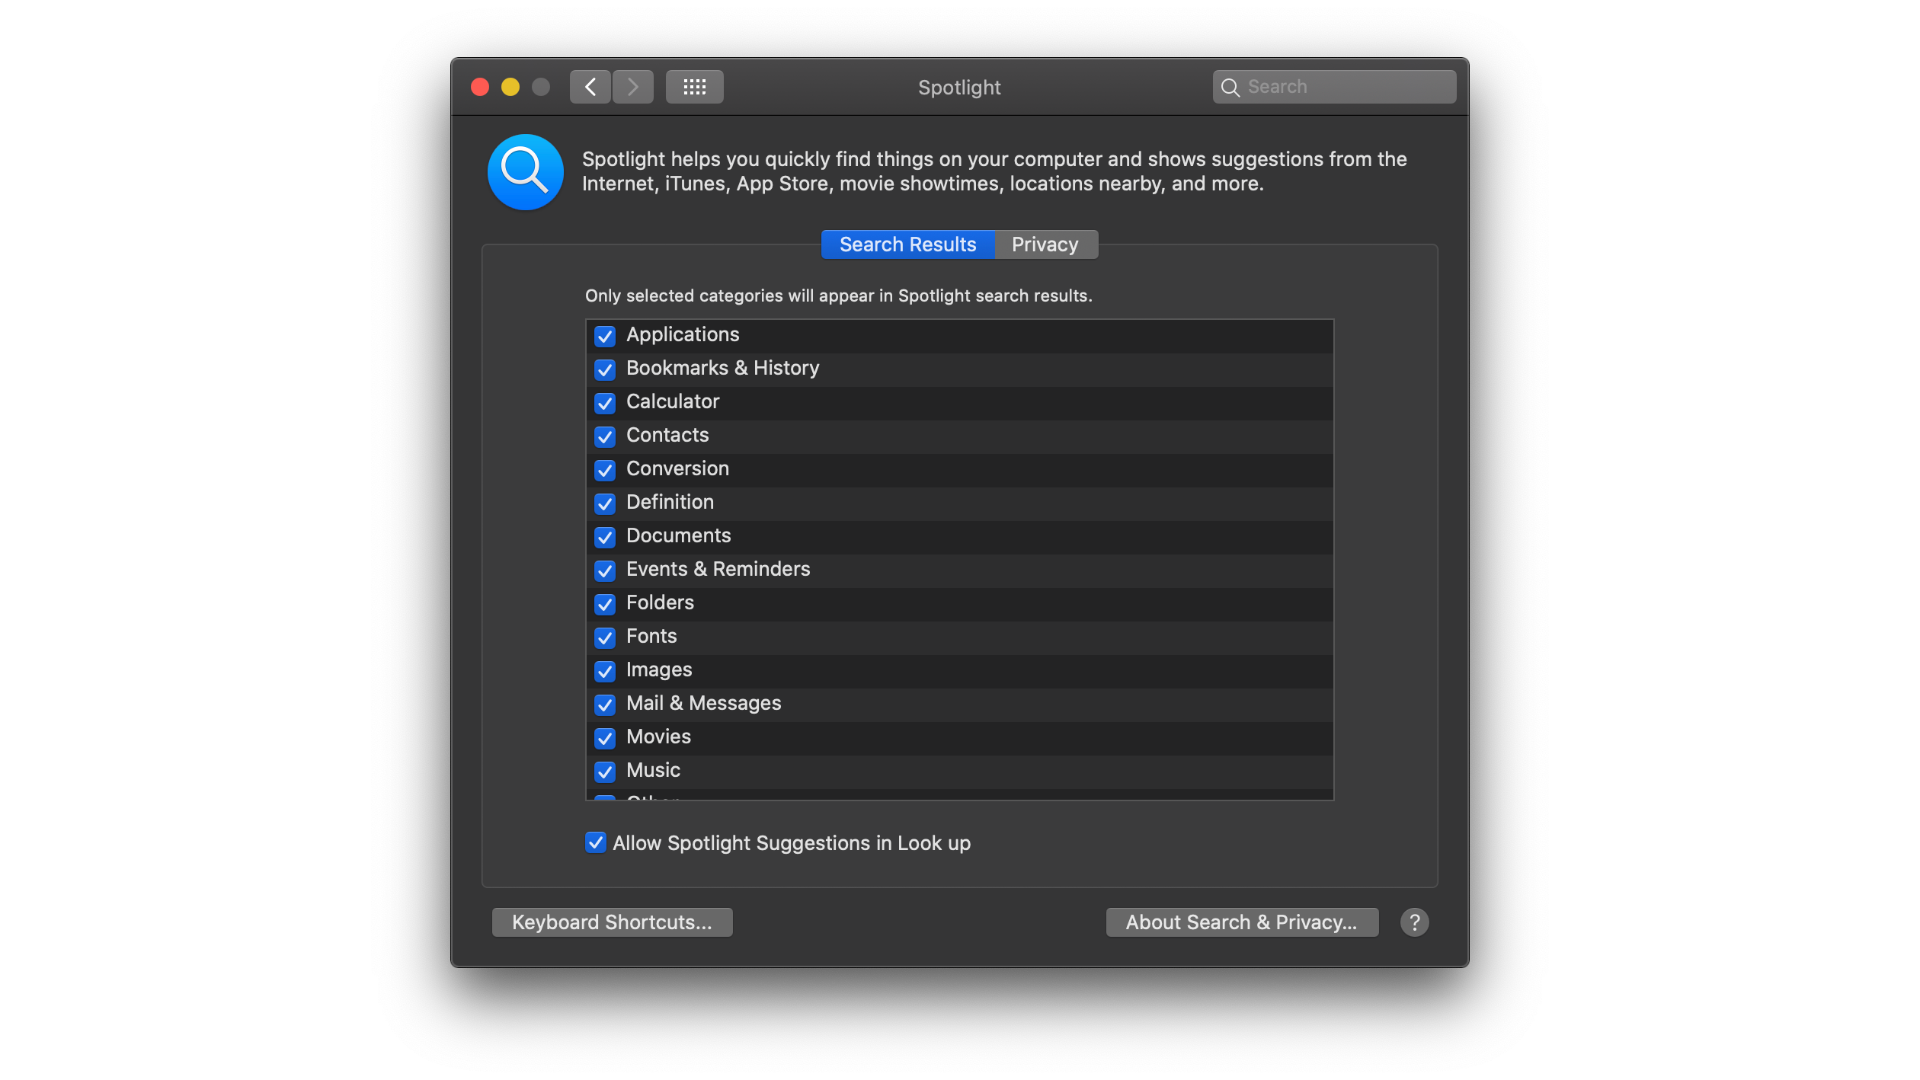The image size is (1920, 1080).
Task: Click the back arrow navigation button
Action: click(590, 87)
